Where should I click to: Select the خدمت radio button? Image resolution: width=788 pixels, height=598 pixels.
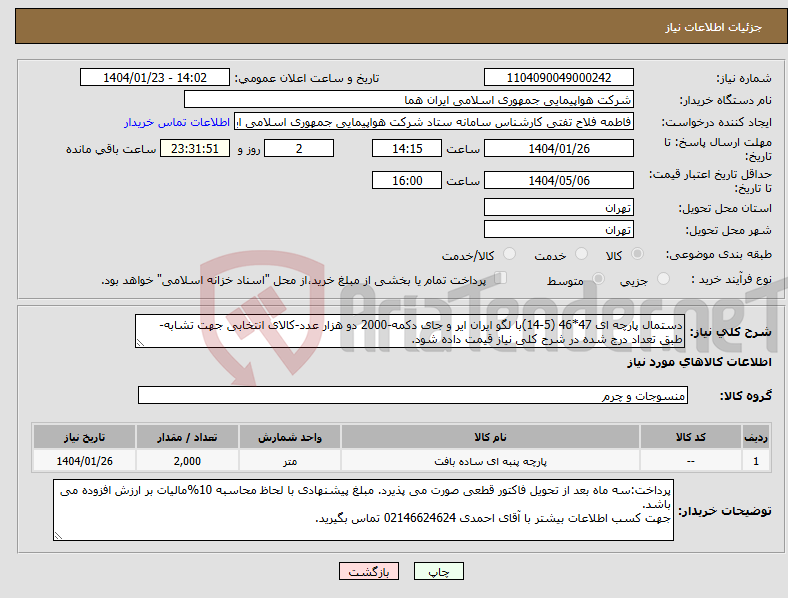[581, 254]
